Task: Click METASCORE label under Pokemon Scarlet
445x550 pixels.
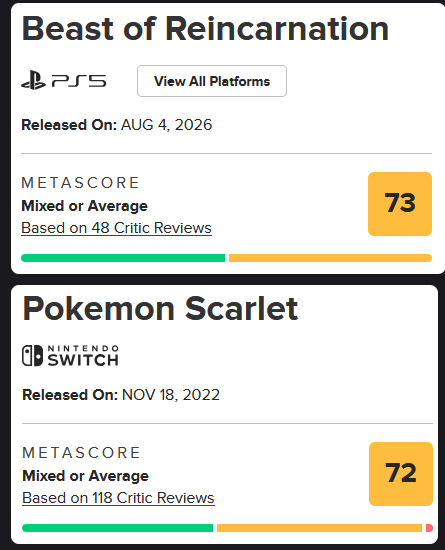Action: 81,453
